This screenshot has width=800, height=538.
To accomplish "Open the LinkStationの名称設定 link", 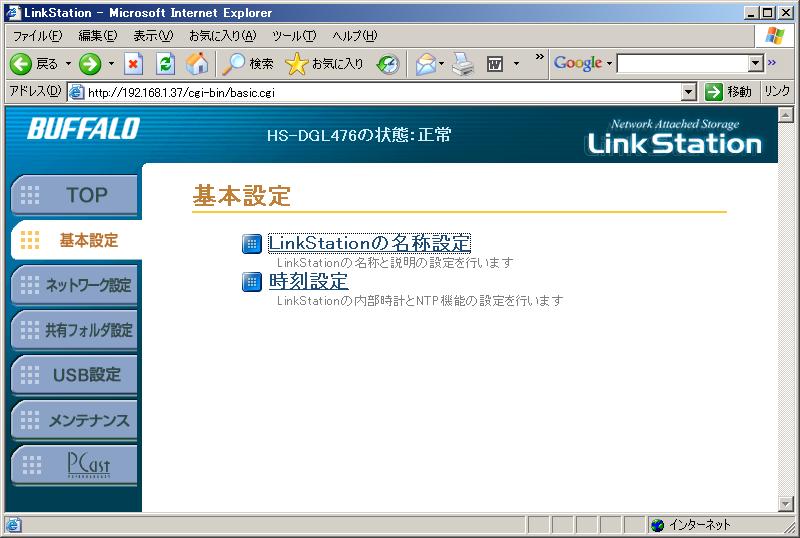I will click(x=369, y=243).
